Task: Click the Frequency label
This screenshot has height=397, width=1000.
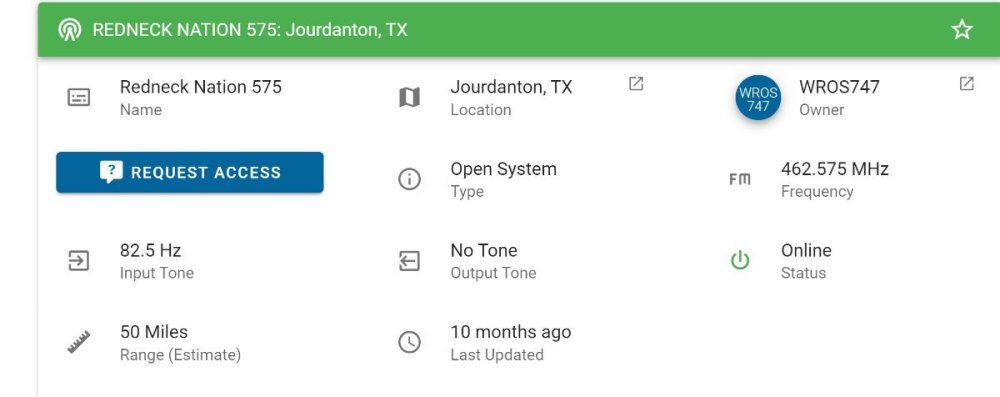Action: coord(817,191)
